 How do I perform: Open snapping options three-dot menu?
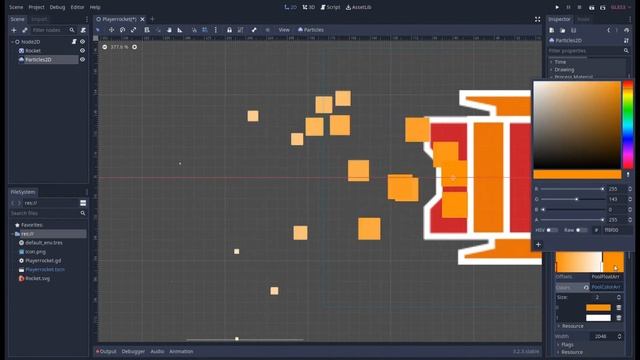tap(216, 30)
